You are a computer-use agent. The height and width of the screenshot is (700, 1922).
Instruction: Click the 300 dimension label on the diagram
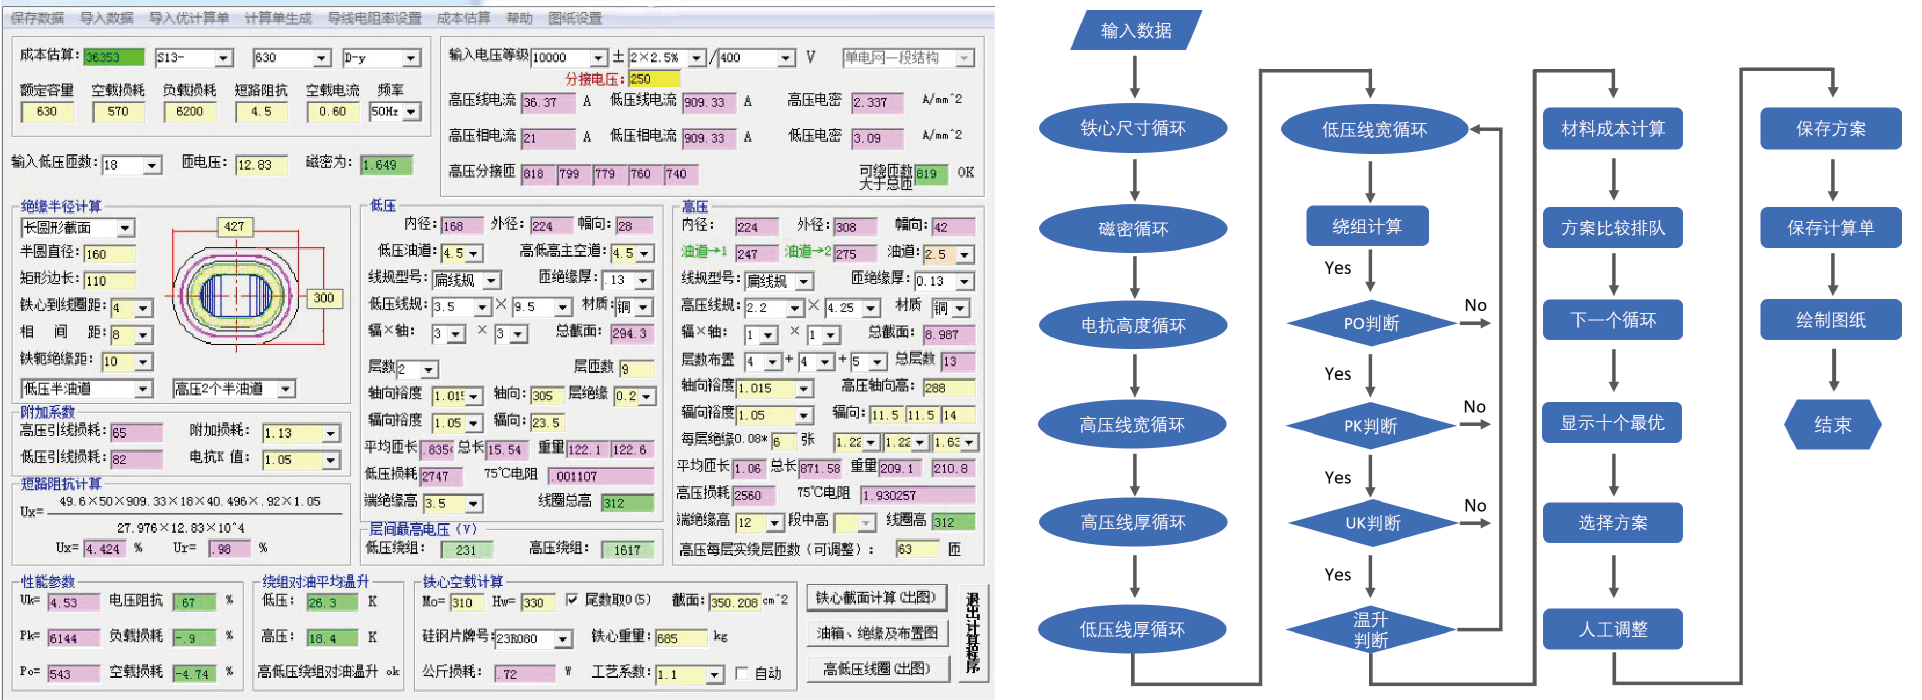point(324,298)
